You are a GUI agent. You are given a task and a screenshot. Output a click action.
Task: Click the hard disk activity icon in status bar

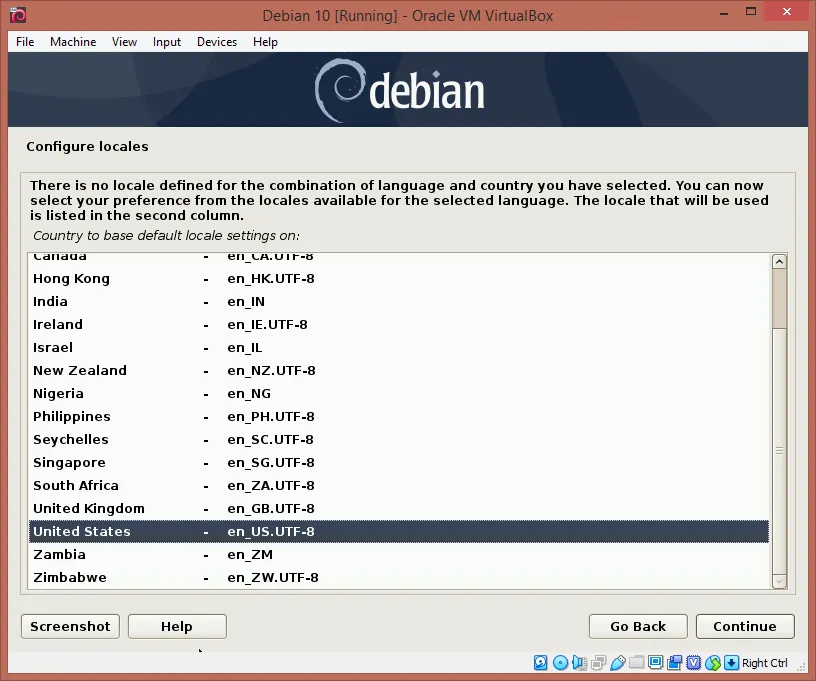(541, 662)
